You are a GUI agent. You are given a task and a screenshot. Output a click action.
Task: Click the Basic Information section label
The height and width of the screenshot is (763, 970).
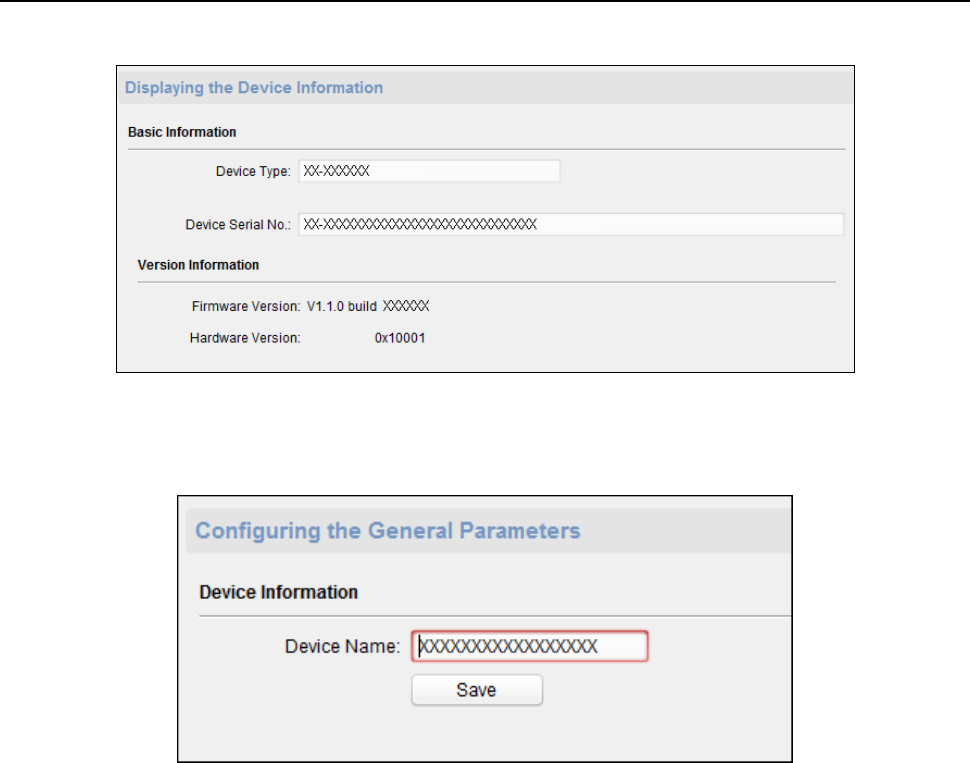pyautogui.click(x=182, y=132)
